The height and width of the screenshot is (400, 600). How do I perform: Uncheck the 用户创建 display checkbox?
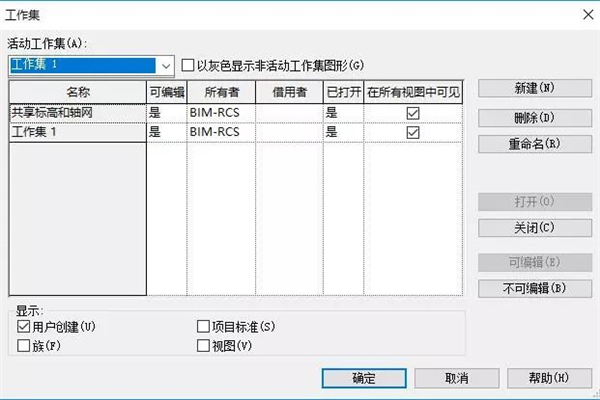(x=25, y=327)
